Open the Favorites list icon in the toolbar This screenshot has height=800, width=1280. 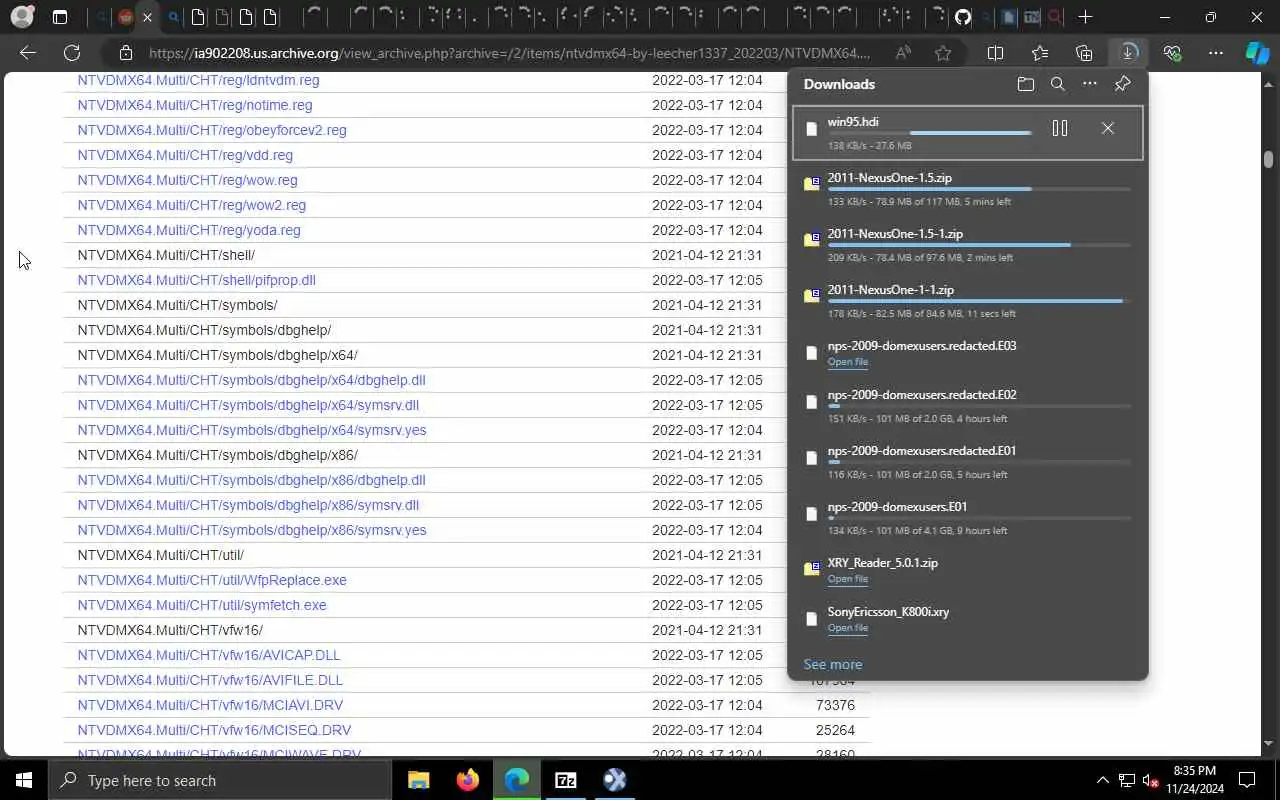(1040, 53)
